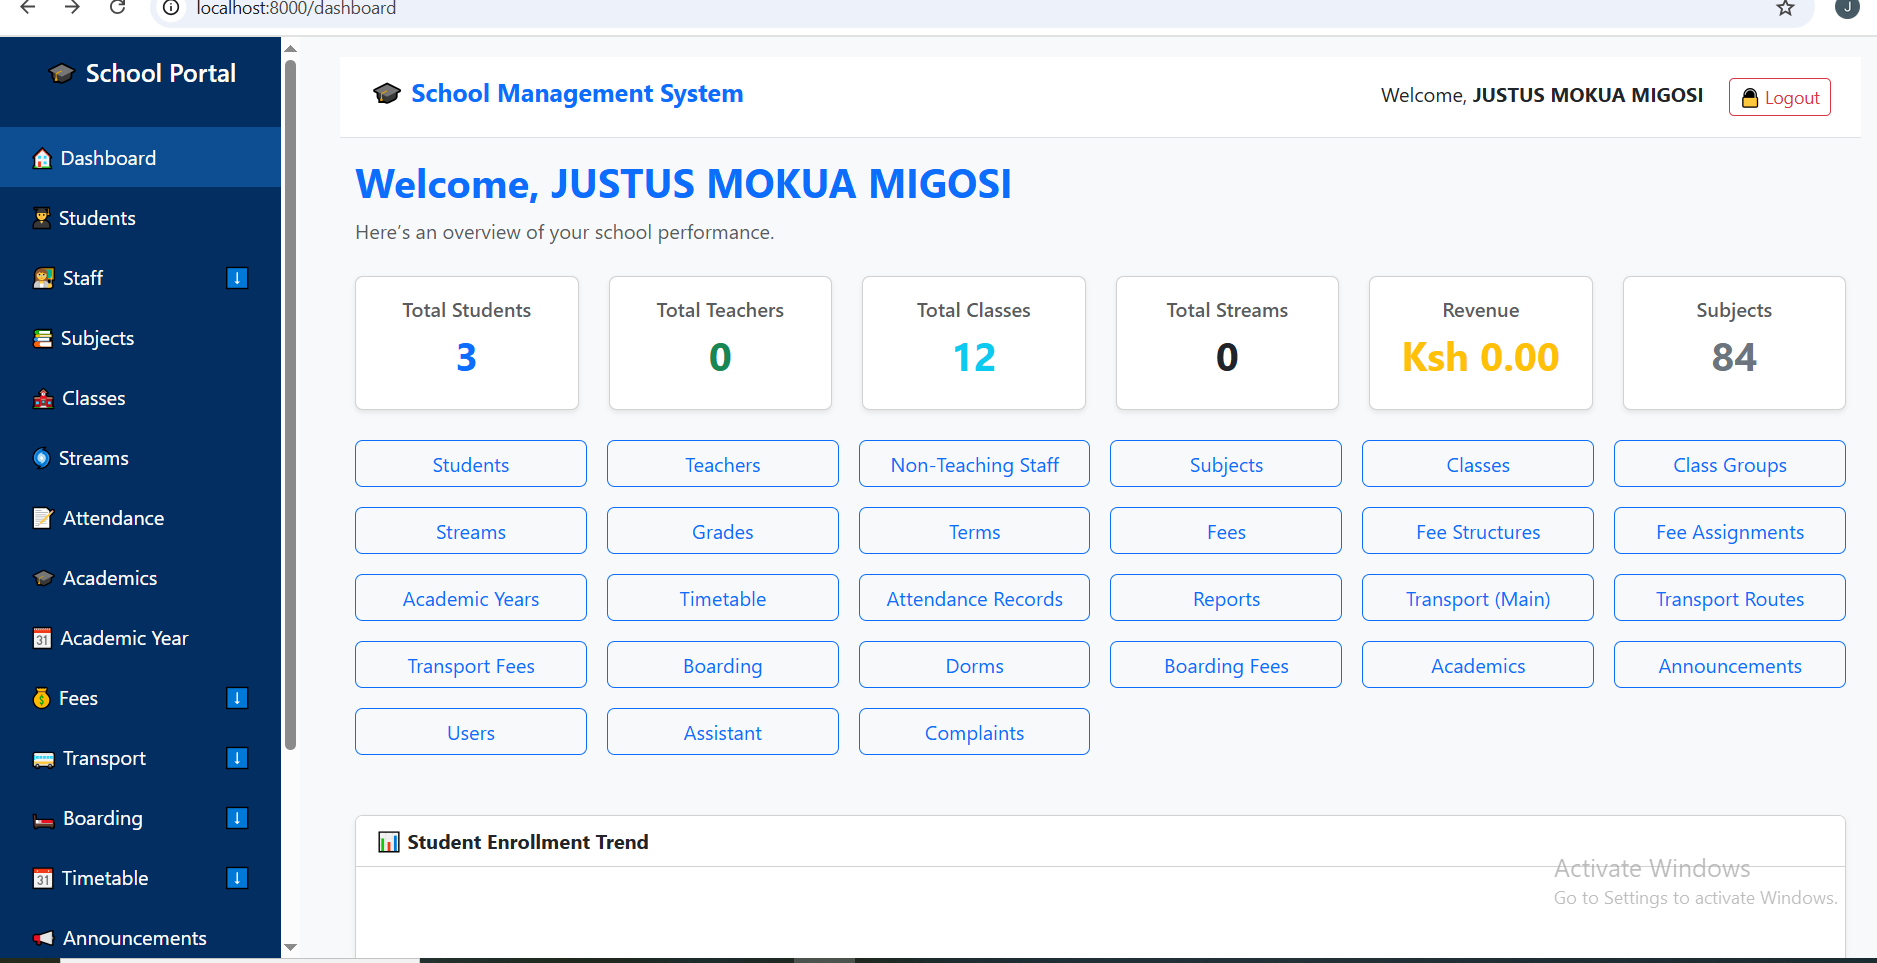
Task: Expand the Fees submenu arrow in sidebar
Action: click(237, 698)
